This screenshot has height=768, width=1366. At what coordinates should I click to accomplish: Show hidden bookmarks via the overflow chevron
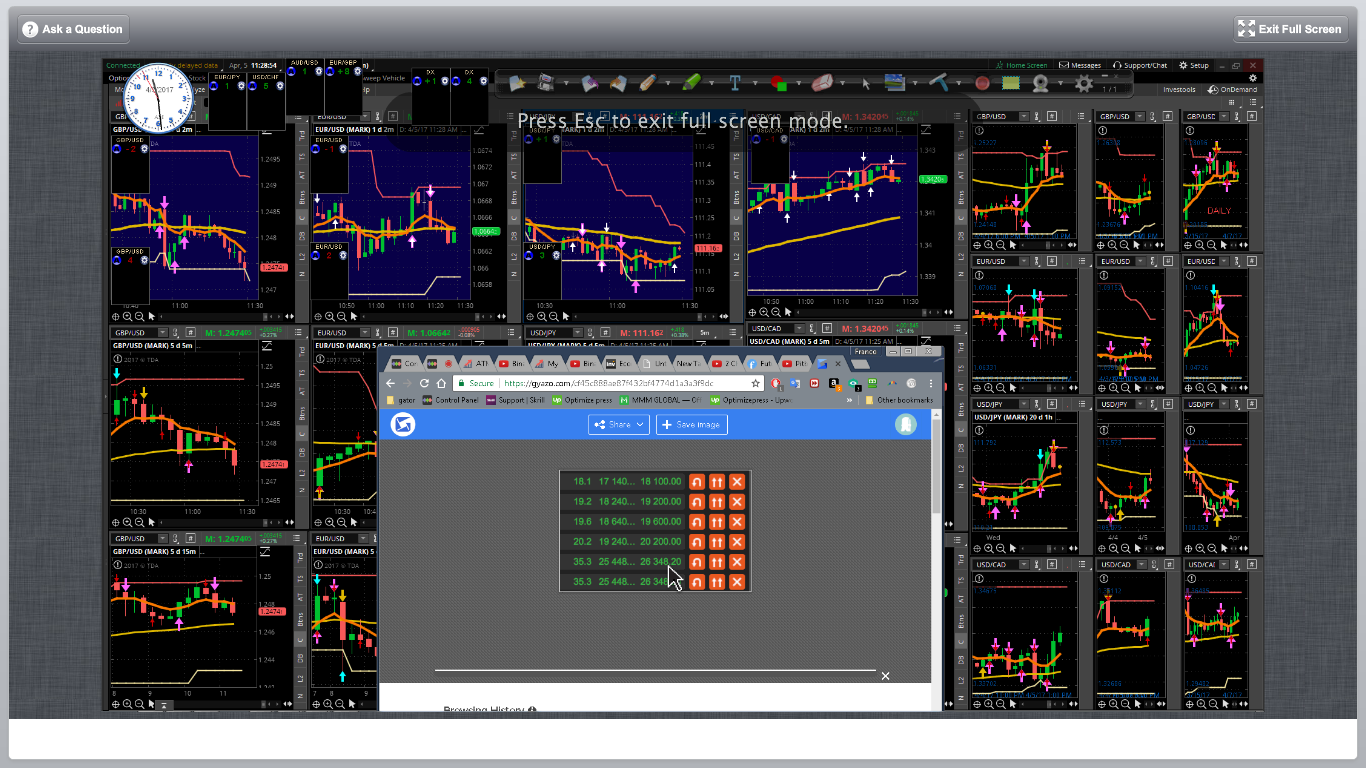[x=849, y=400]
